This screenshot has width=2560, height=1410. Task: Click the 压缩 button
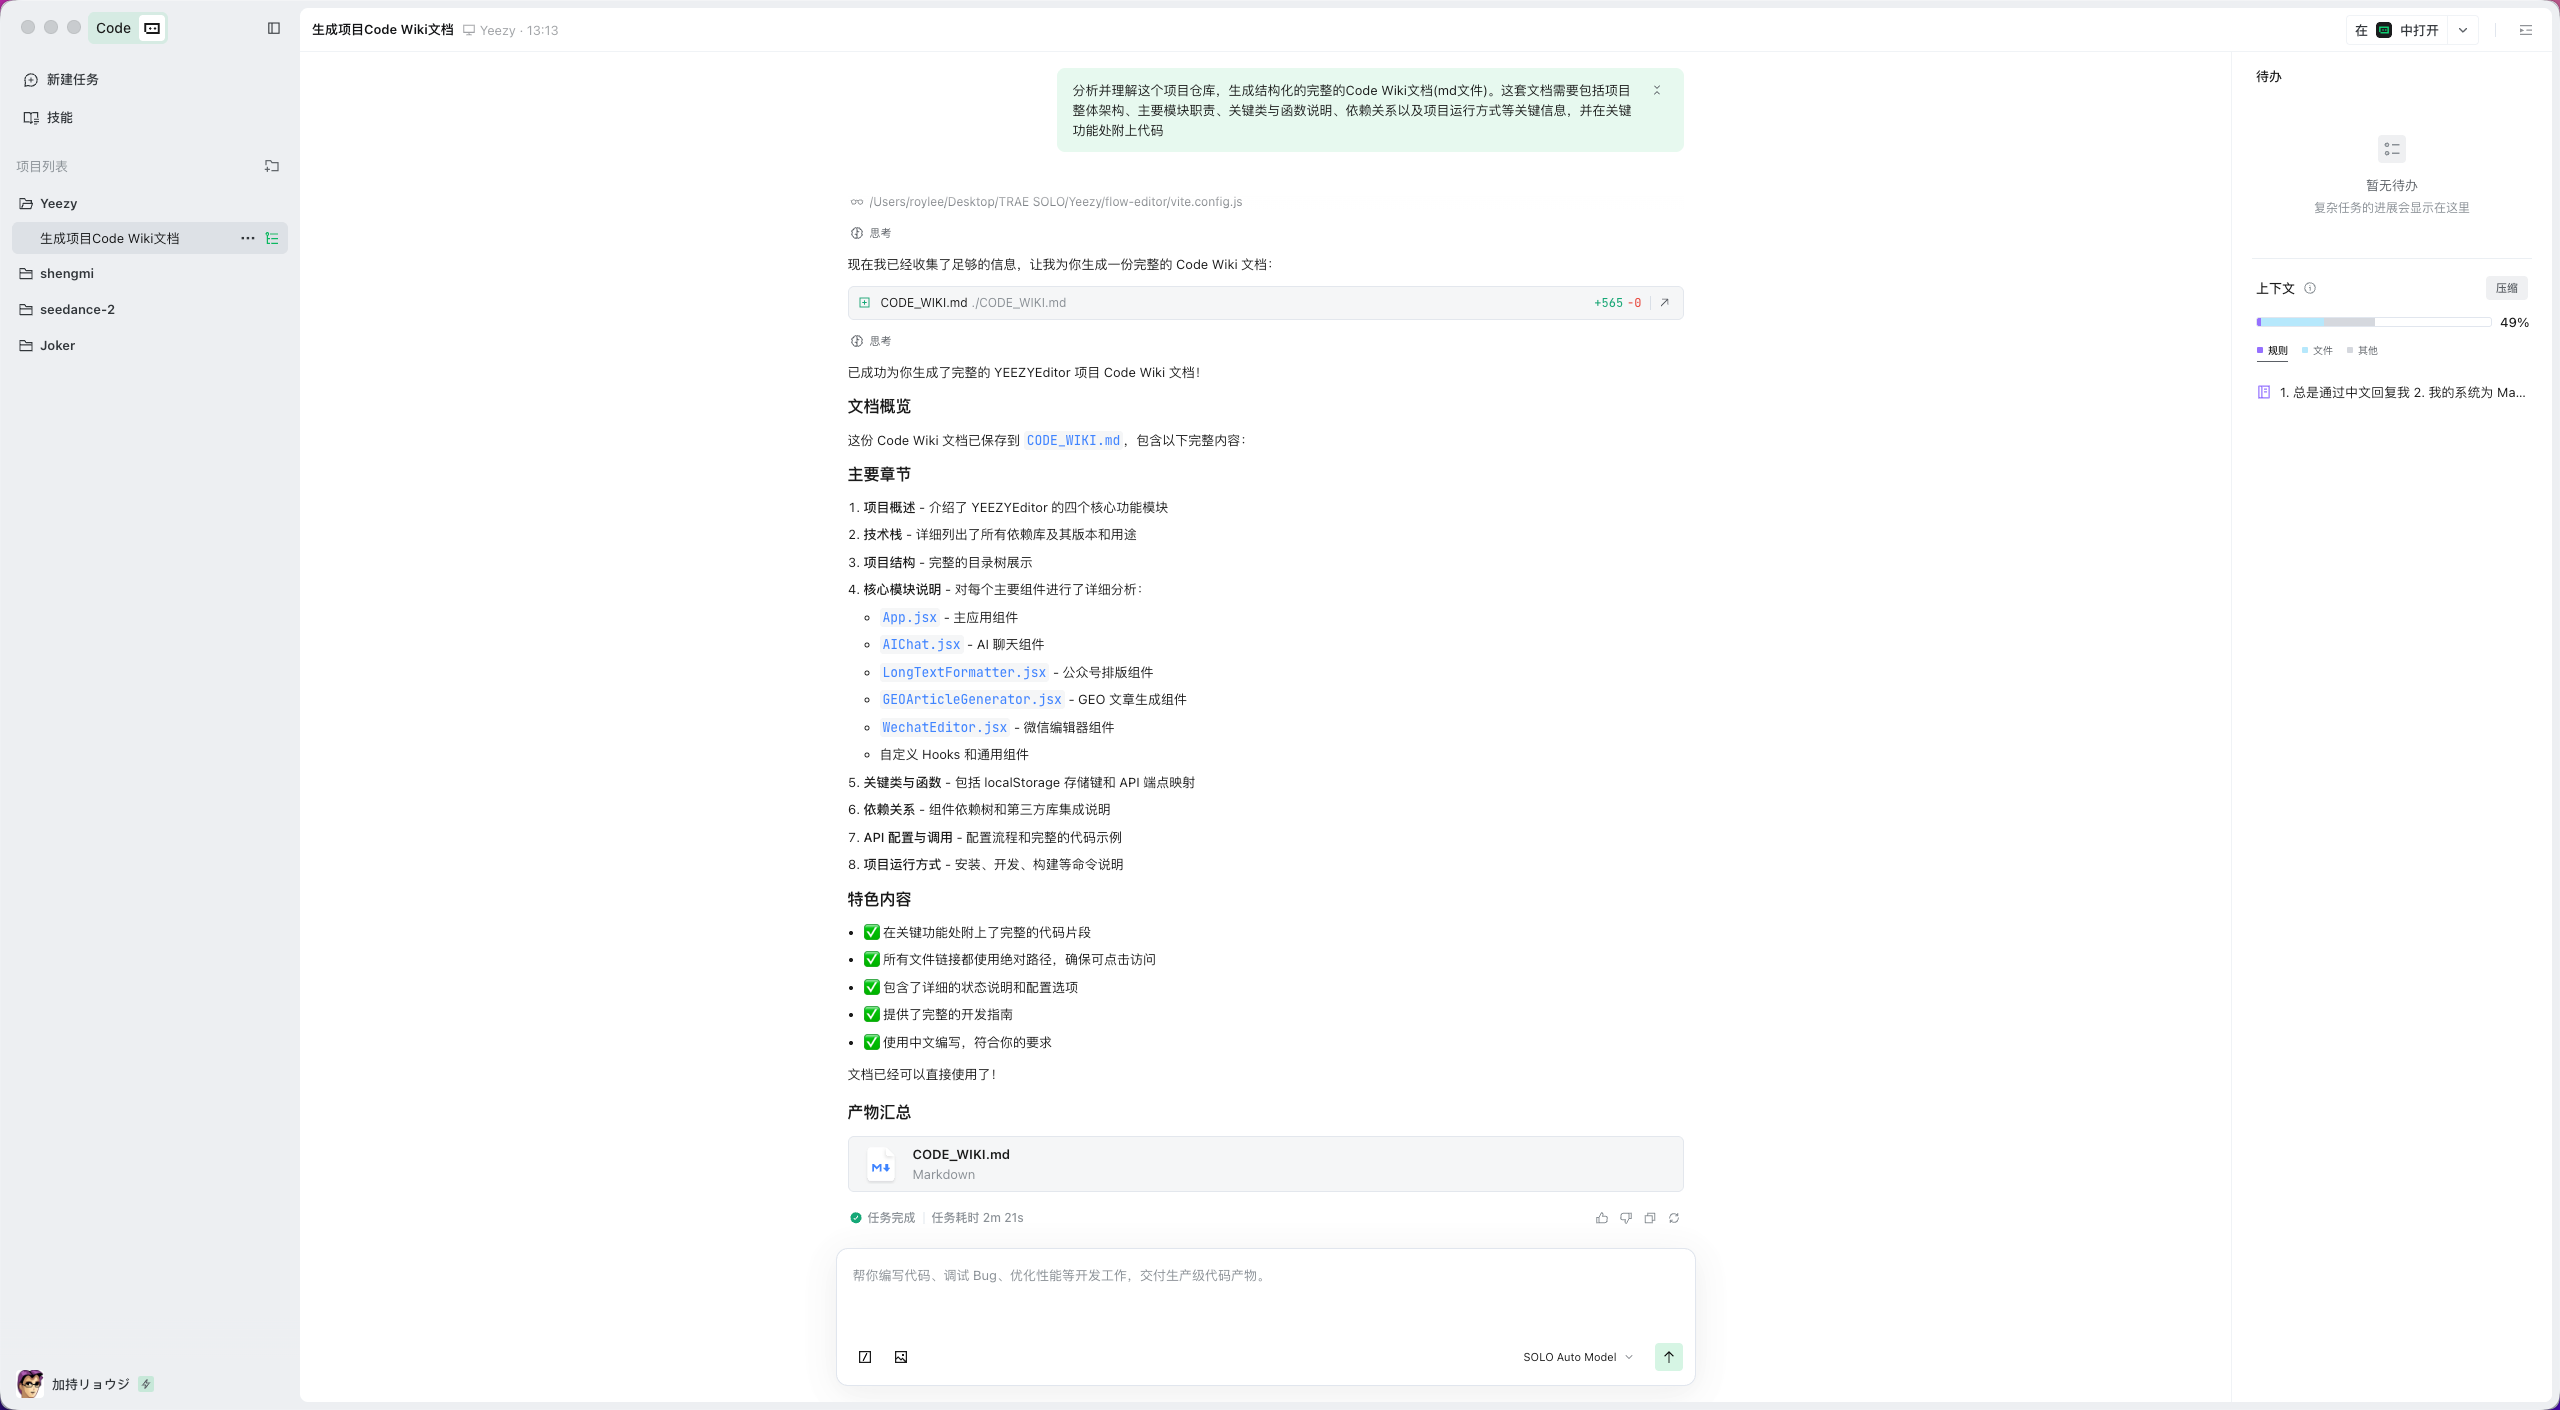pyautogui.click(x=2507, y=288)
